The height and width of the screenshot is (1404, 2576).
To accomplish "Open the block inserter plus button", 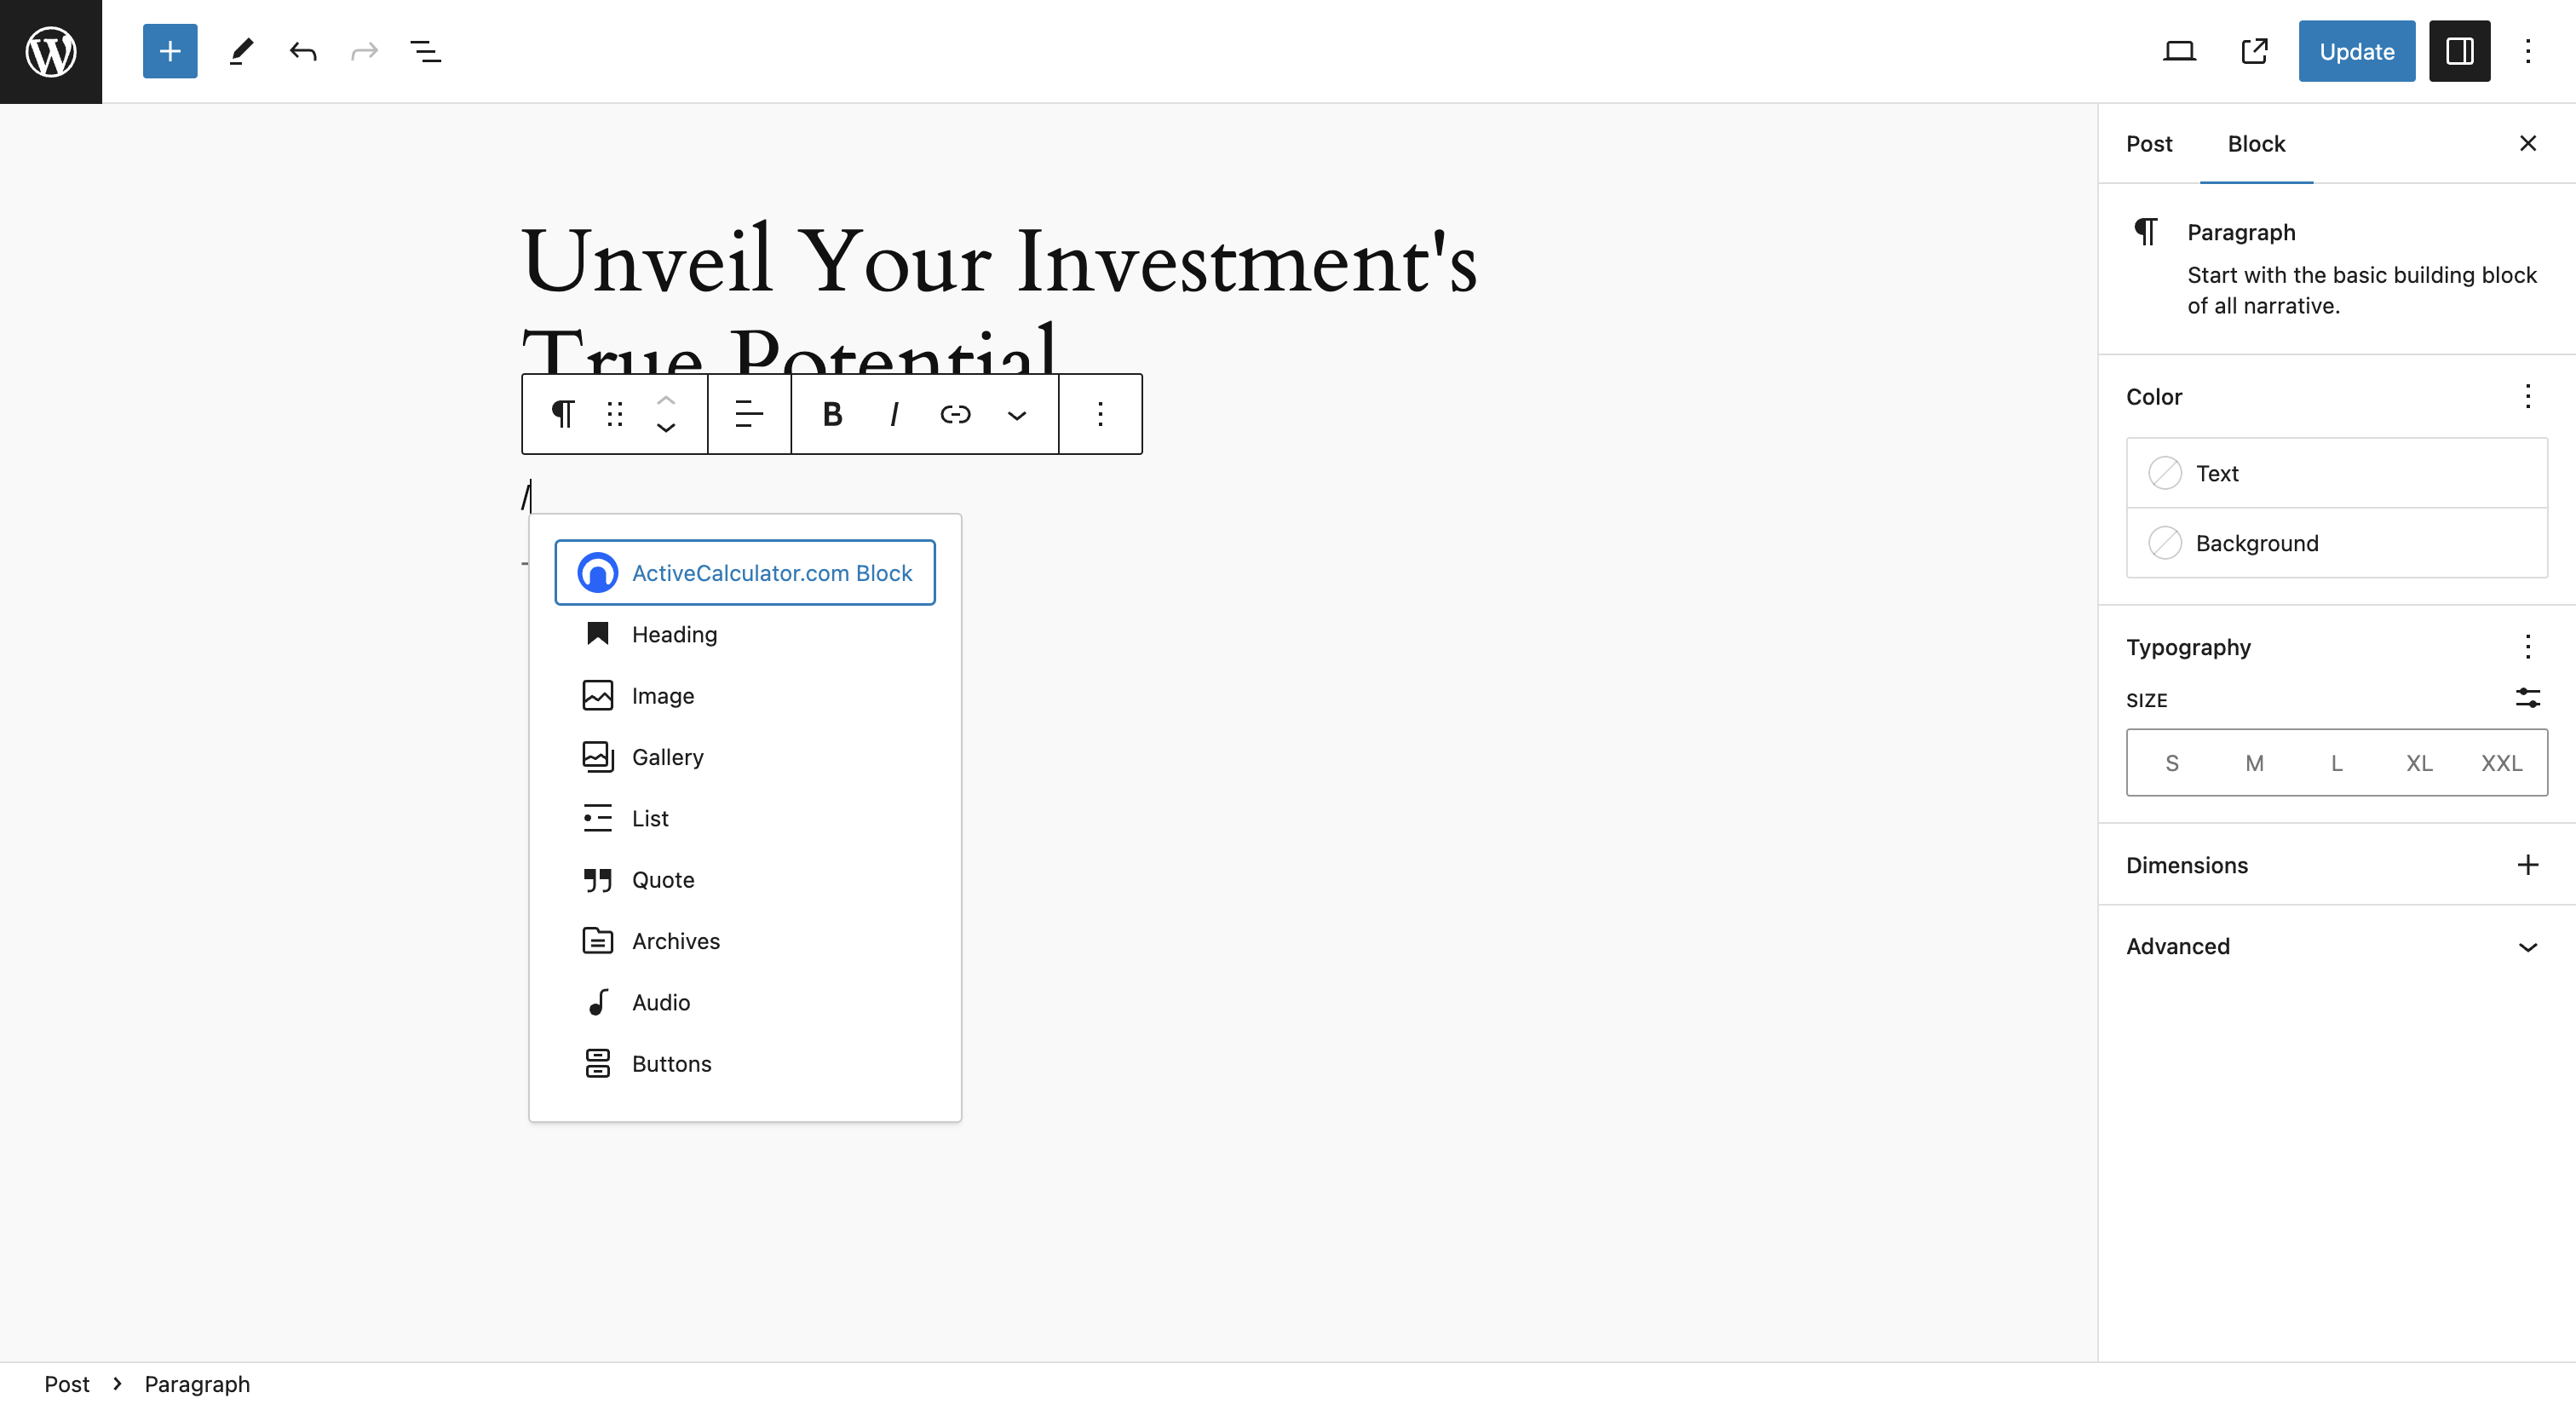I will click(170, 51).
